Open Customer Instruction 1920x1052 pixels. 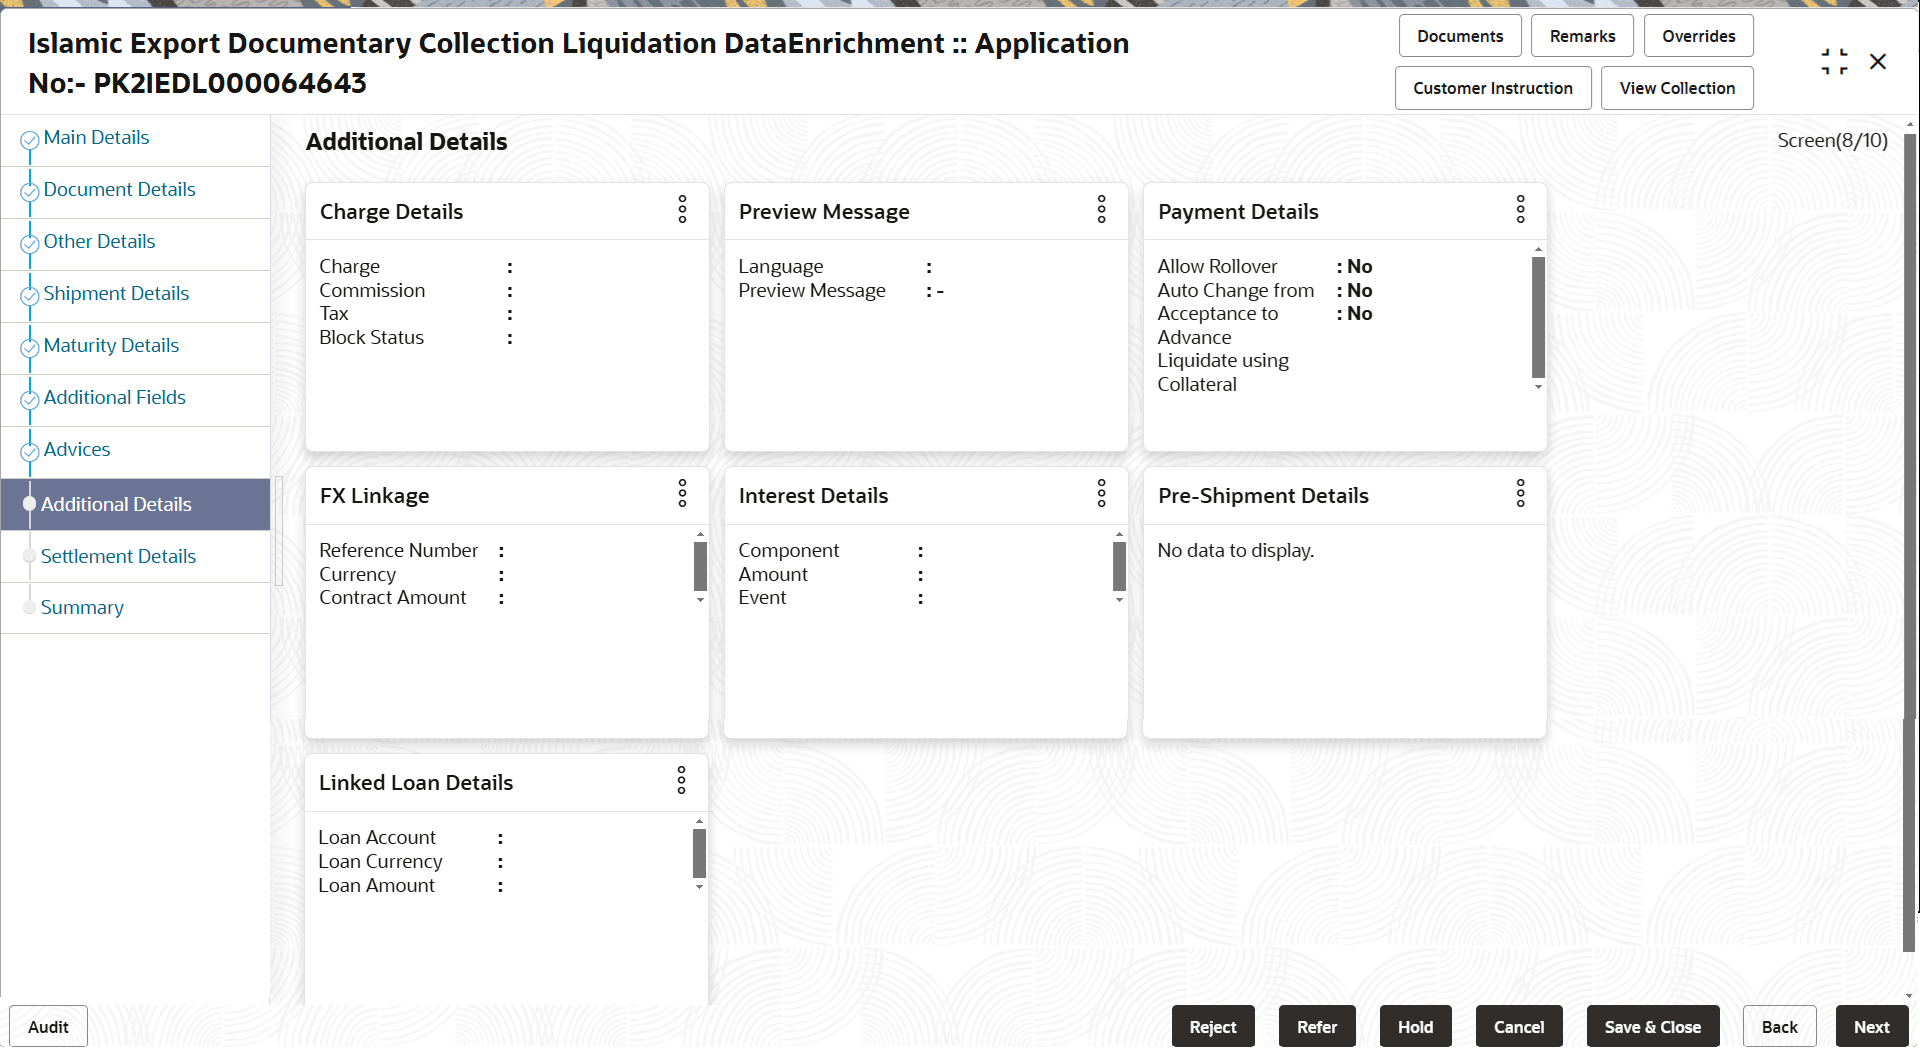pos(1492,88)
